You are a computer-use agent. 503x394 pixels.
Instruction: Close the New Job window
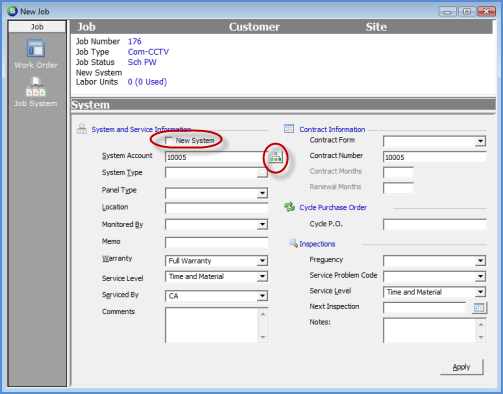pyautogui.click(x=486, y=12)
